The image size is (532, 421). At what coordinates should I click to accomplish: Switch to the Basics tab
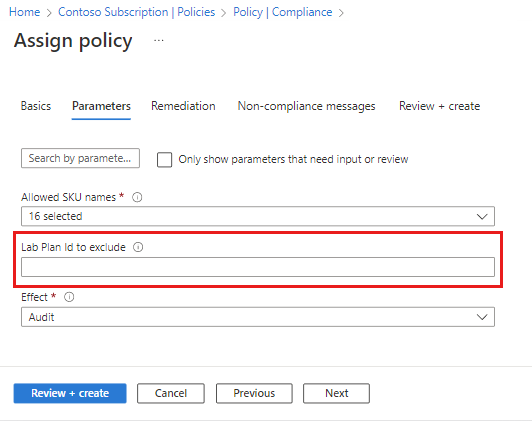coord(36,106)
